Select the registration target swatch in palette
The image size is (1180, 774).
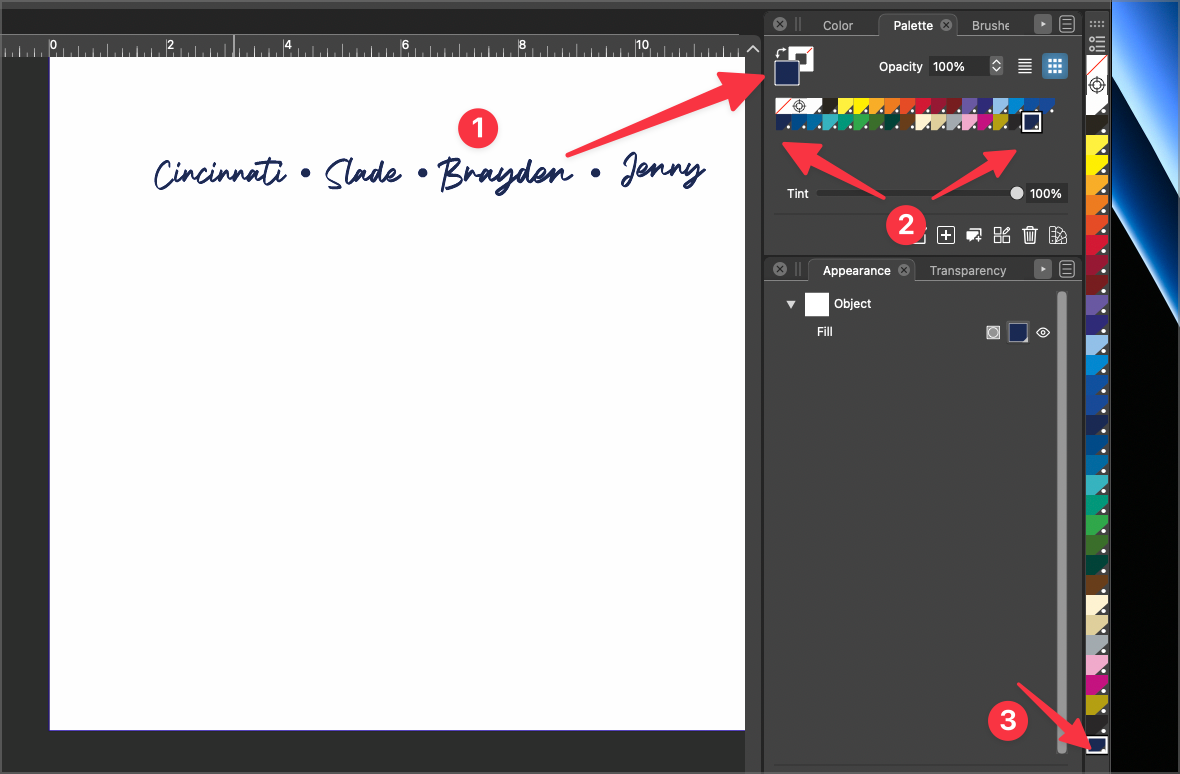tap(799, 106)
